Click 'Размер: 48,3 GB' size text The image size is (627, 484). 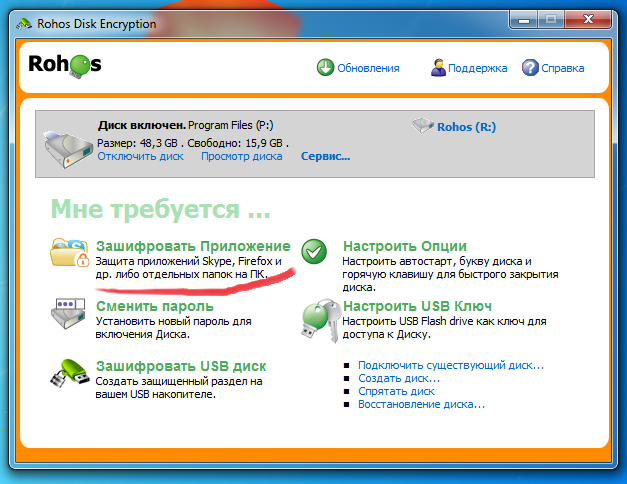tap(137, 143)
